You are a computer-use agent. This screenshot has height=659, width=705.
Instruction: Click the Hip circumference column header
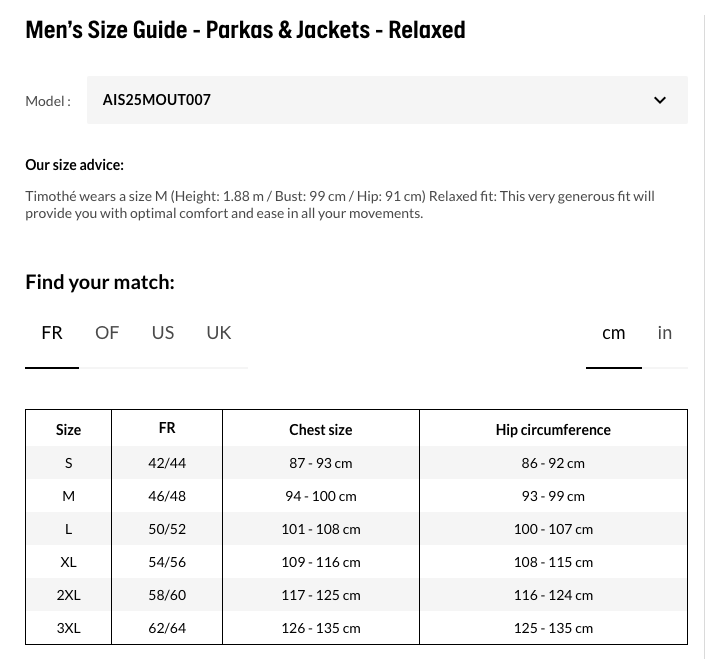coord(553,430)
